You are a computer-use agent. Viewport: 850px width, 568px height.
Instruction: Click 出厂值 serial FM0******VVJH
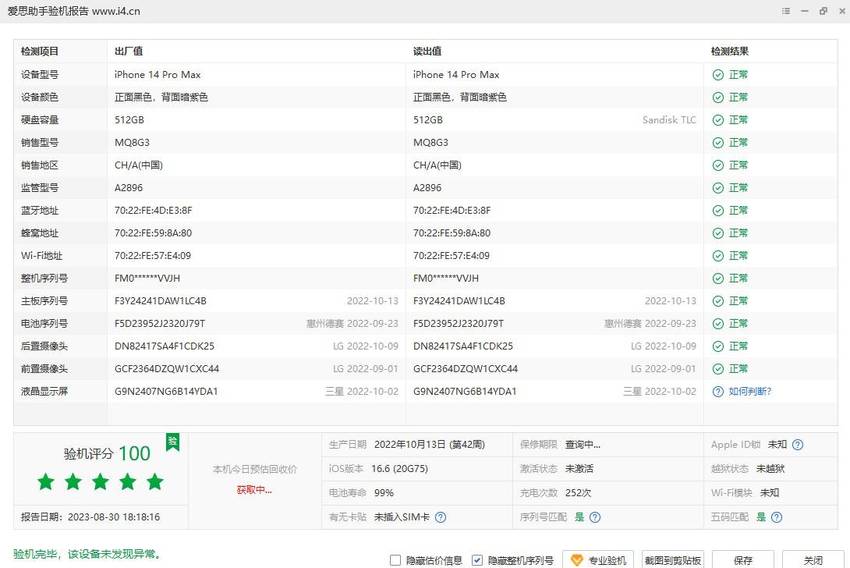tap(147, 279)
